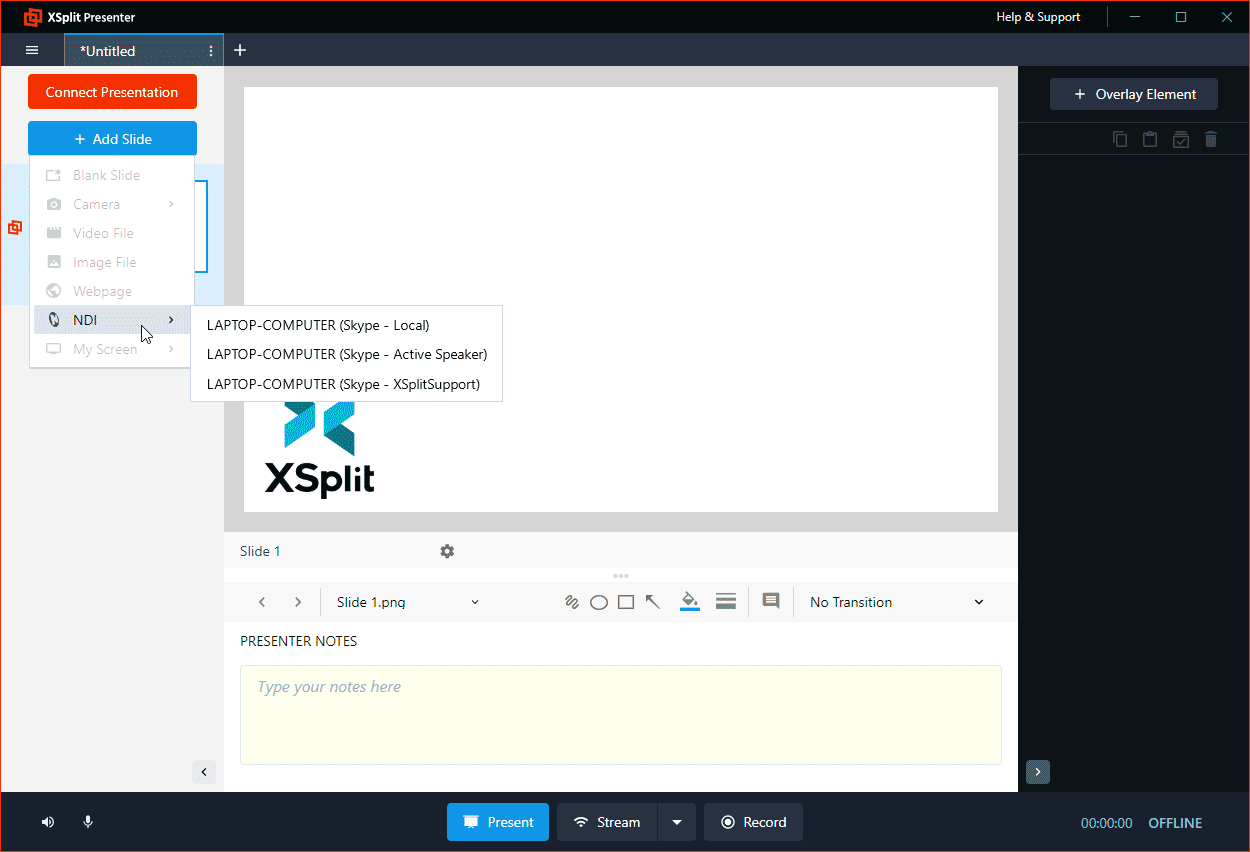The height and width of the screenshot is (852, 1250).
Task: Select Image File menu entry
Action: tap(112, 262)
